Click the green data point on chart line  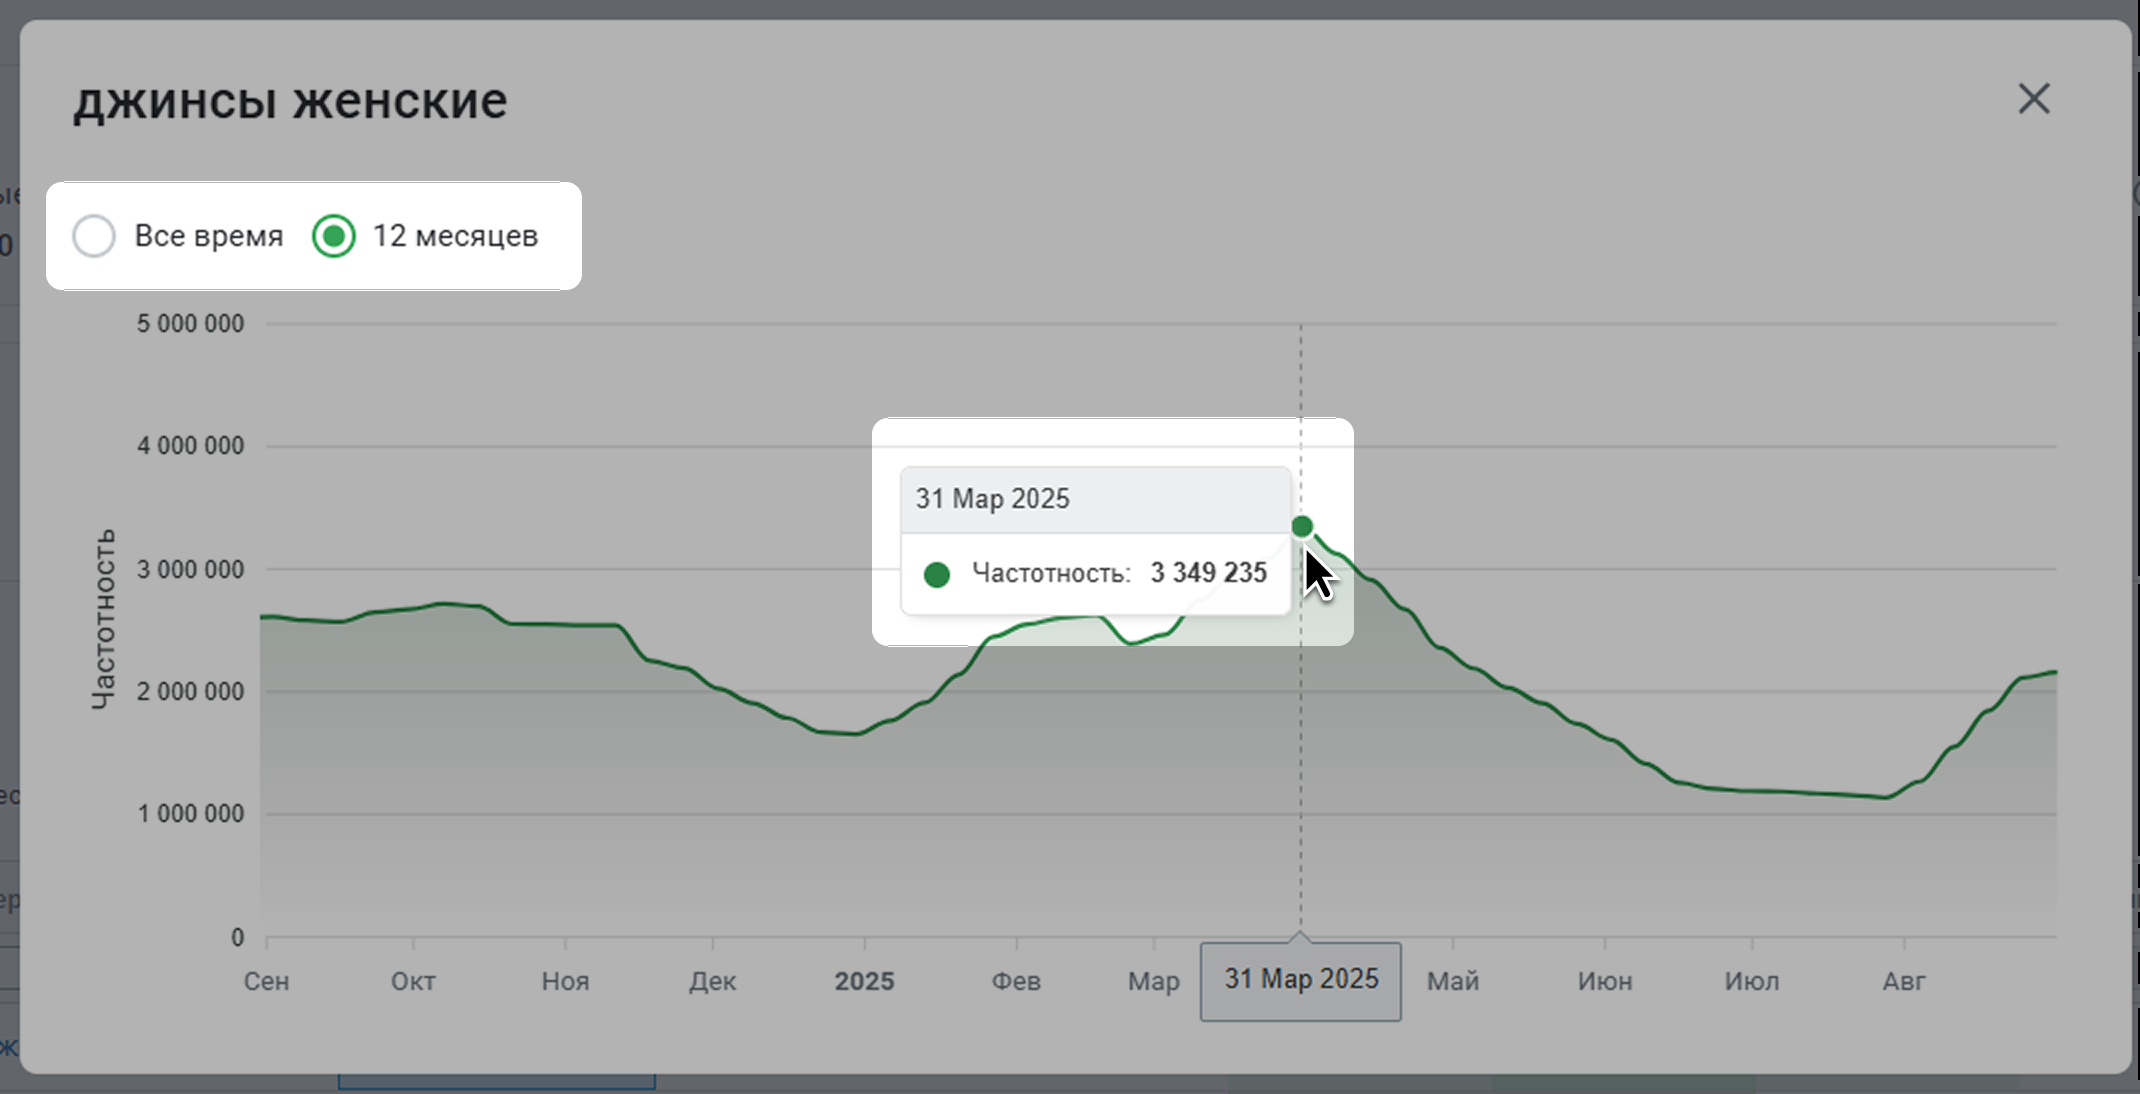(x=1301, y=526)
